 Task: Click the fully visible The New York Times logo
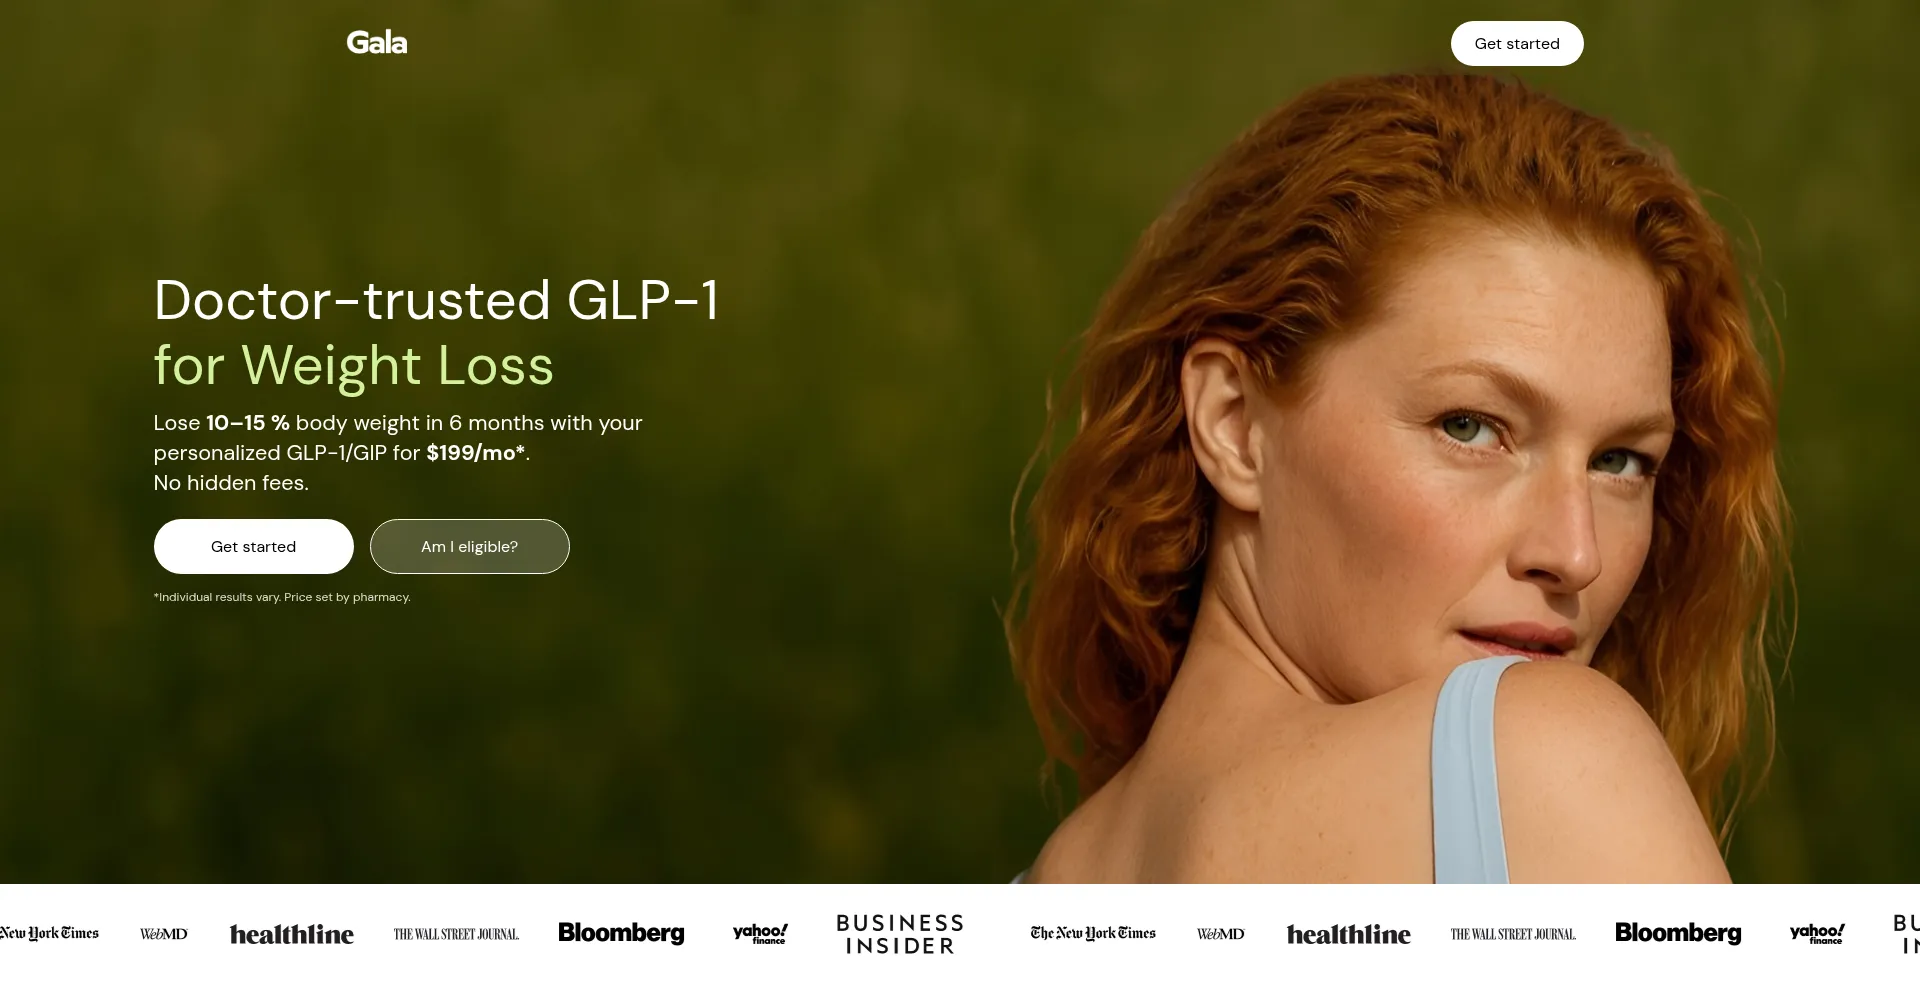point(1093,933)
